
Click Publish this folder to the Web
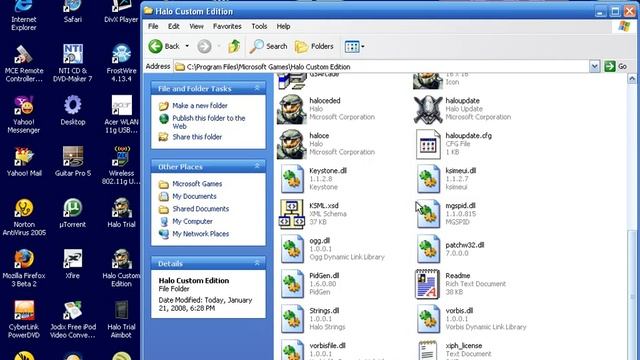209,122
